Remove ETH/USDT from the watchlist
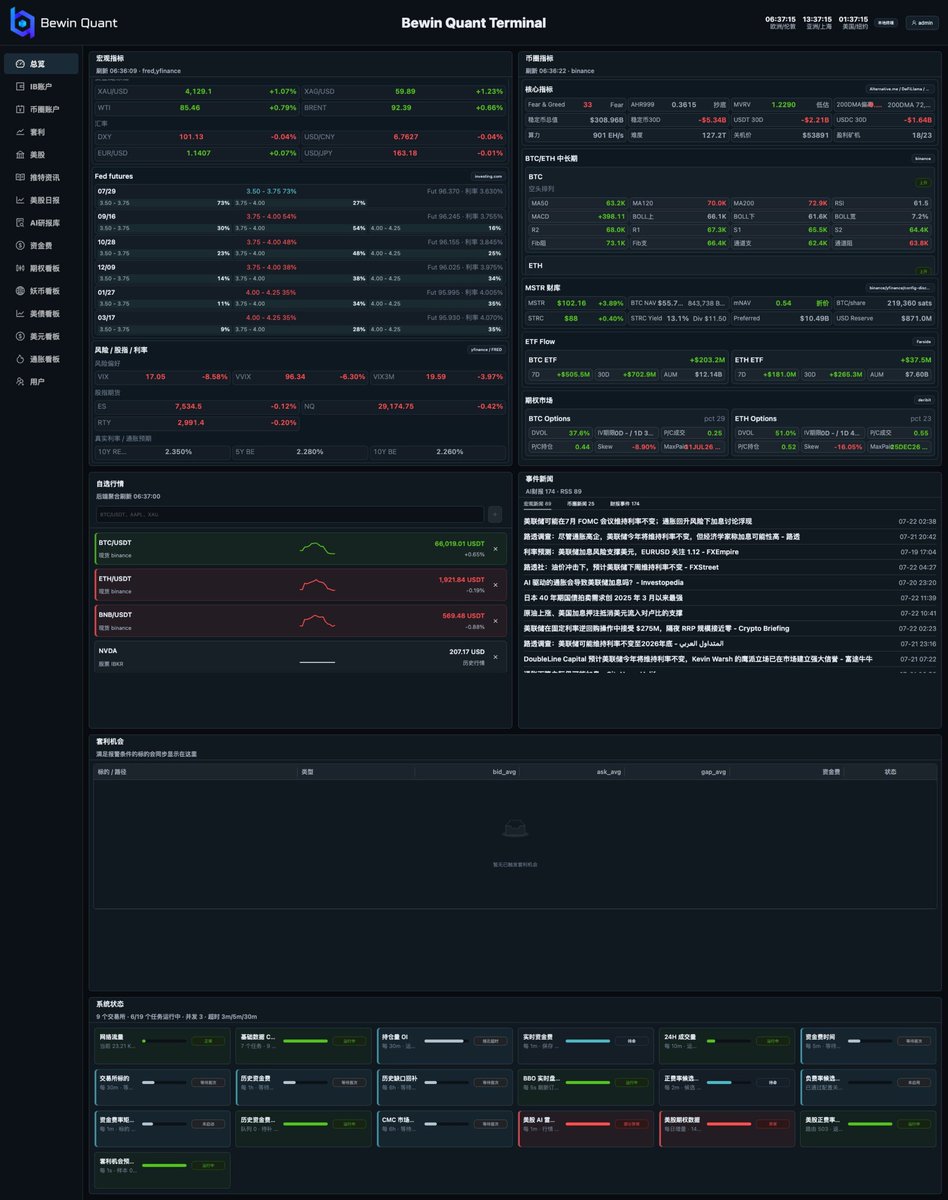The width and height of the screenshot is (948, 1200). point(495,585)
